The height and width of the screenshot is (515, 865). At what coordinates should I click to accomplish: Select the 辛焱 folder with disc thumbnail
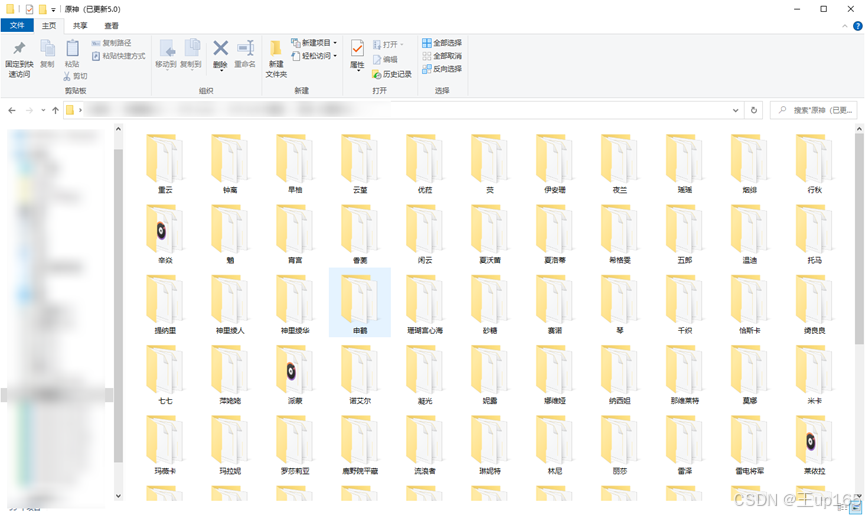(165, 234)
